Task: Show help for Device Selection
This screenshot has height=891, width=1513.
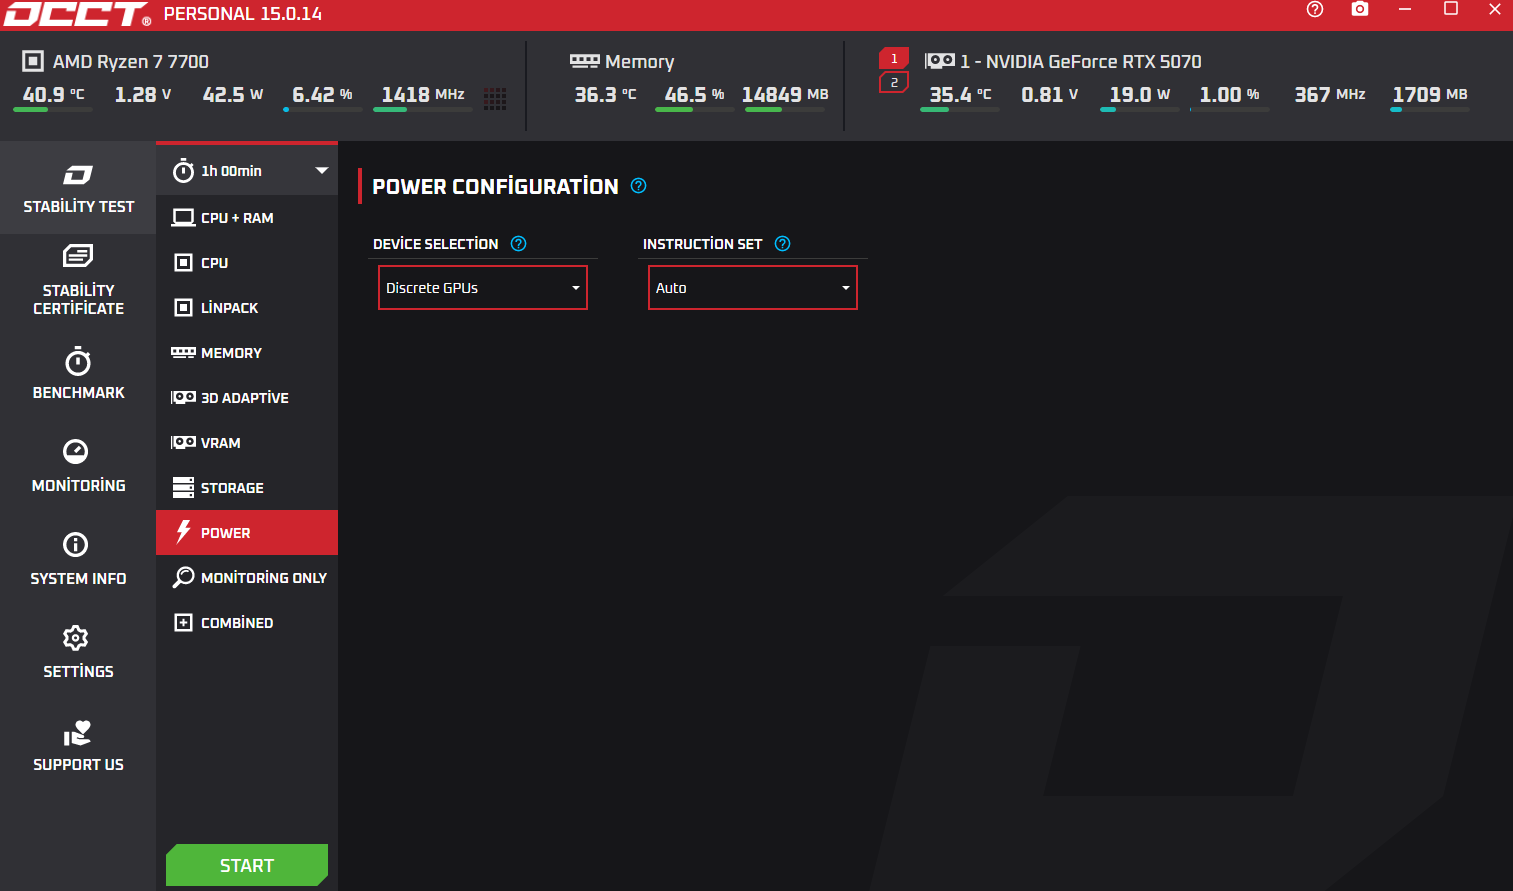Action: (x=518, y=244)
